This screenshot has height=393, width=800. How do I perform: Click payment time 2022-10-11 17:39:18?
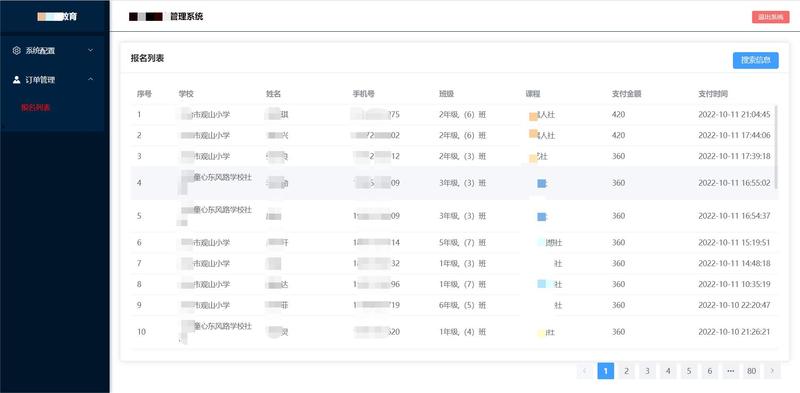click(x=734, y=156)
